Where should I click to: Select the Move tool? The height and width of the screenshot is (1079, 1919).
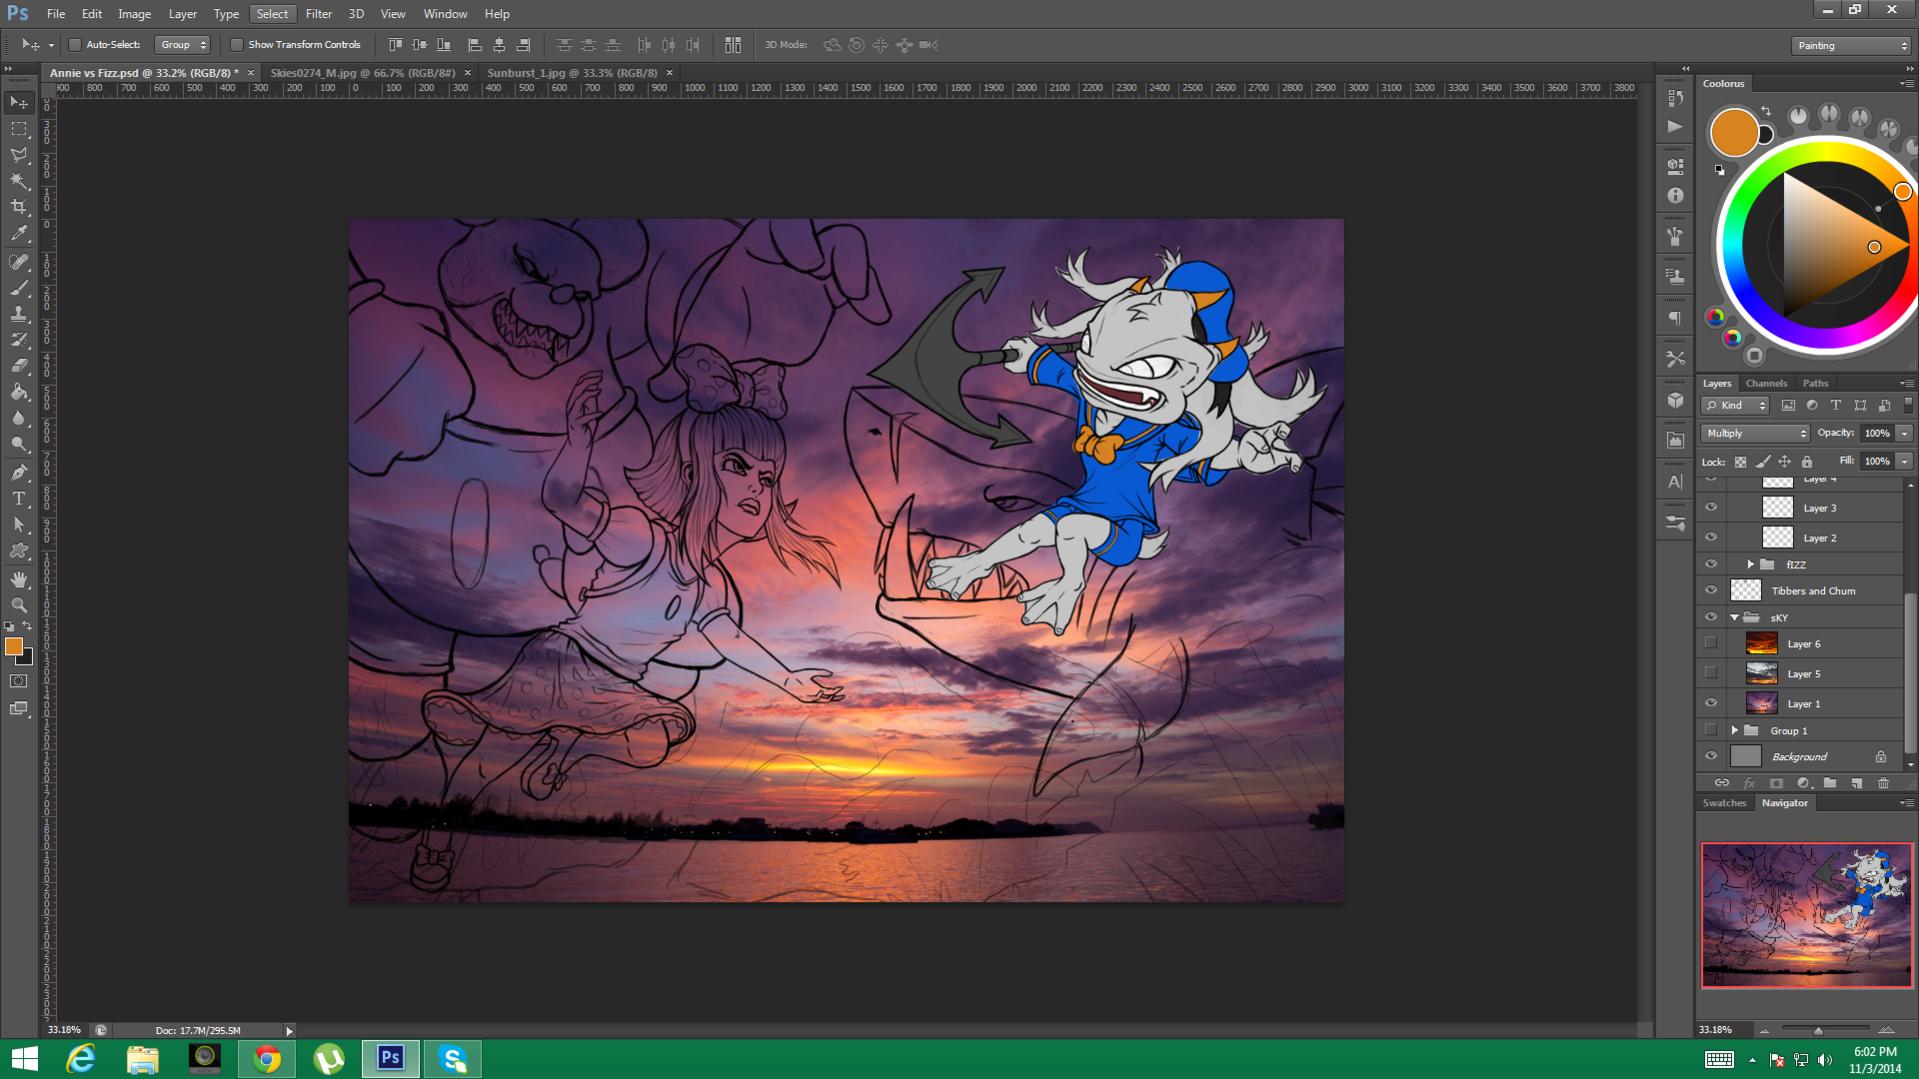point(19,103)
